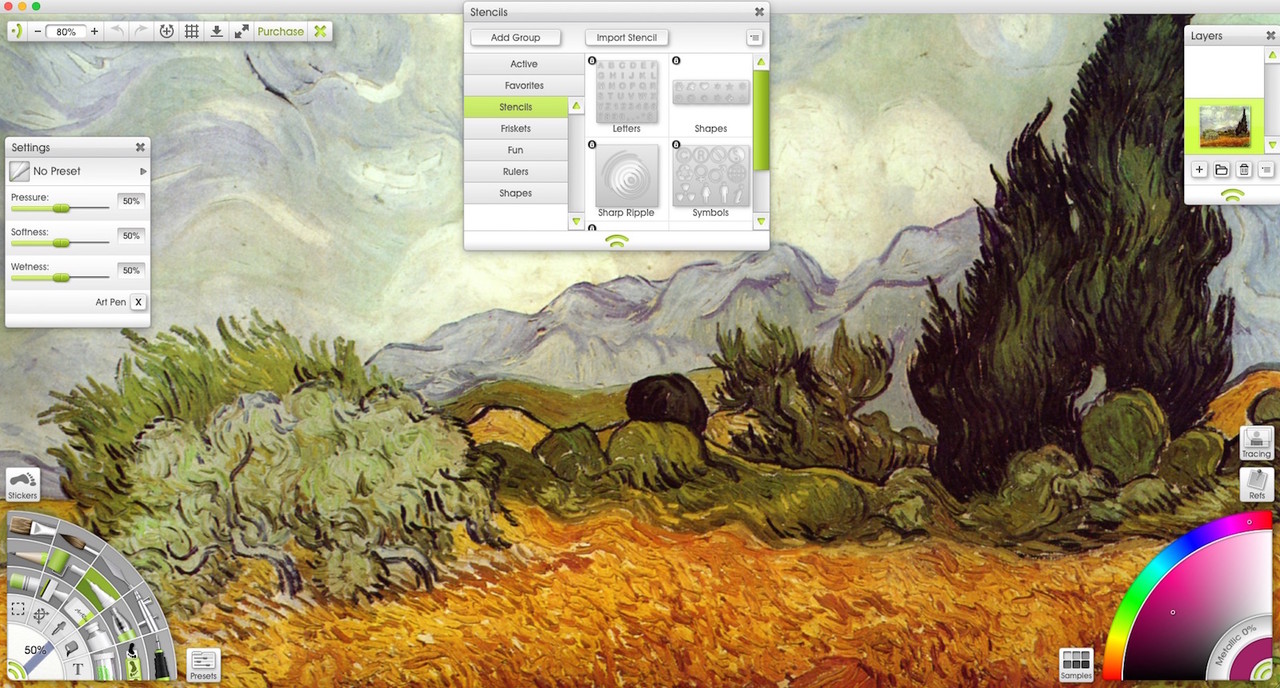
Task: Open the No Preset dropdown arrow
Action: [143, 172]
